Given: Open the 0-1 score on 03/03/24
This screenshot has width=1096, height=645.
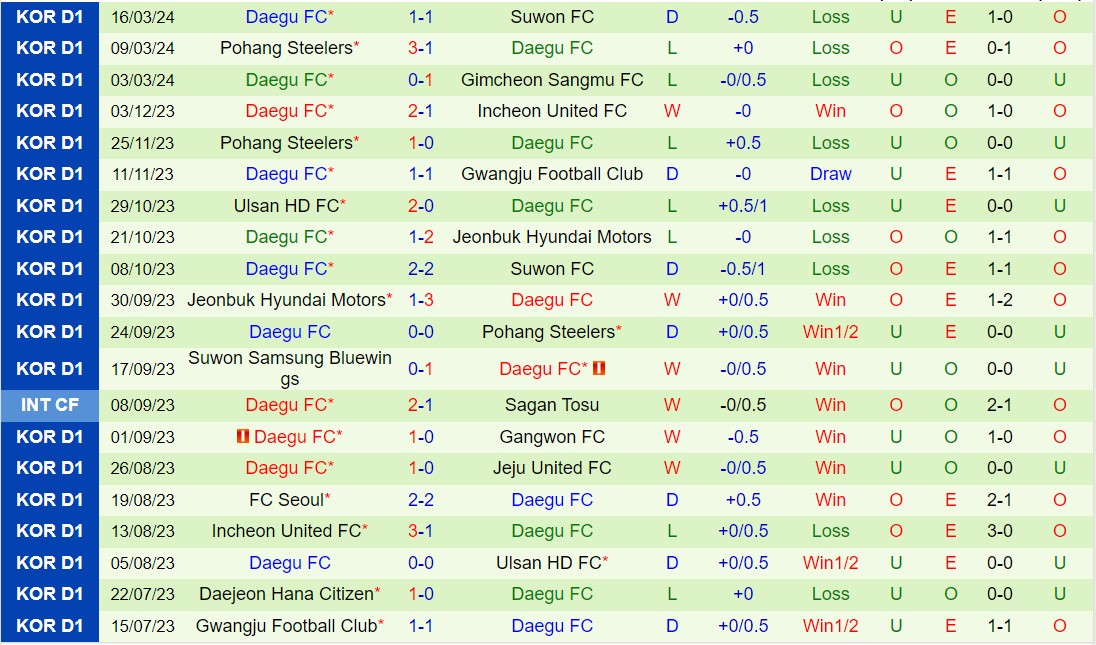Looking at the screenshot, I should coord(421,80).
